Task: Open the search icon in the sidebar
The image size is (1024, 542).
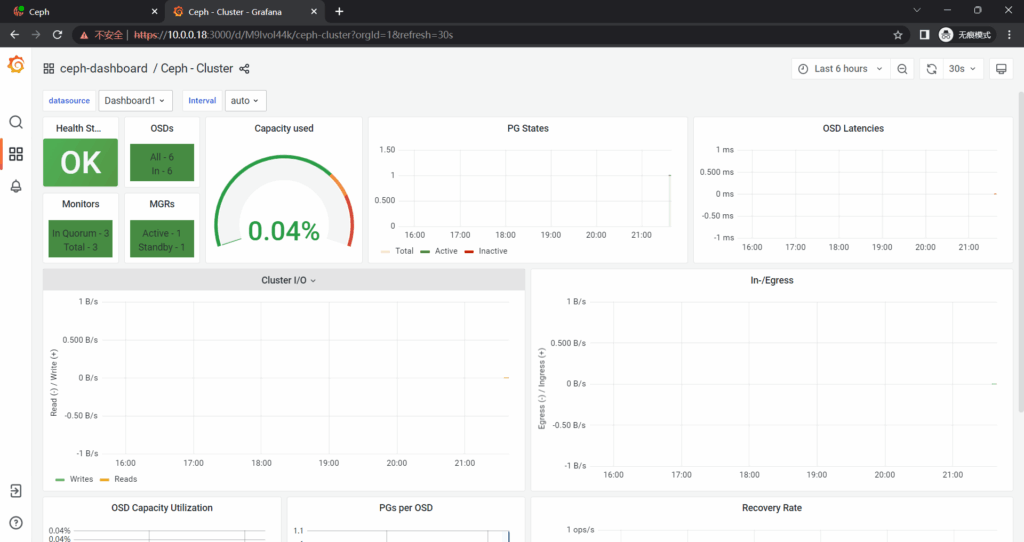Action: (16, 122)
